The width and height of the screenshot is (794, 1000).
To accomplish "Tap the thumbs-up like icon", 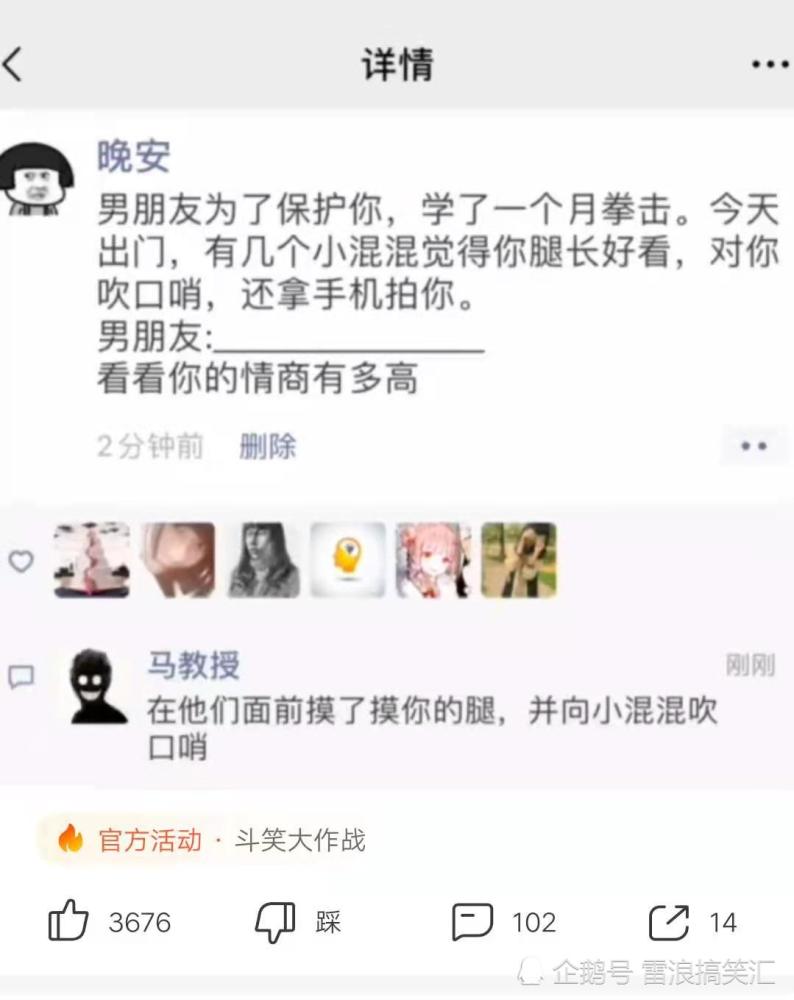I will click(x=68, y=921).
